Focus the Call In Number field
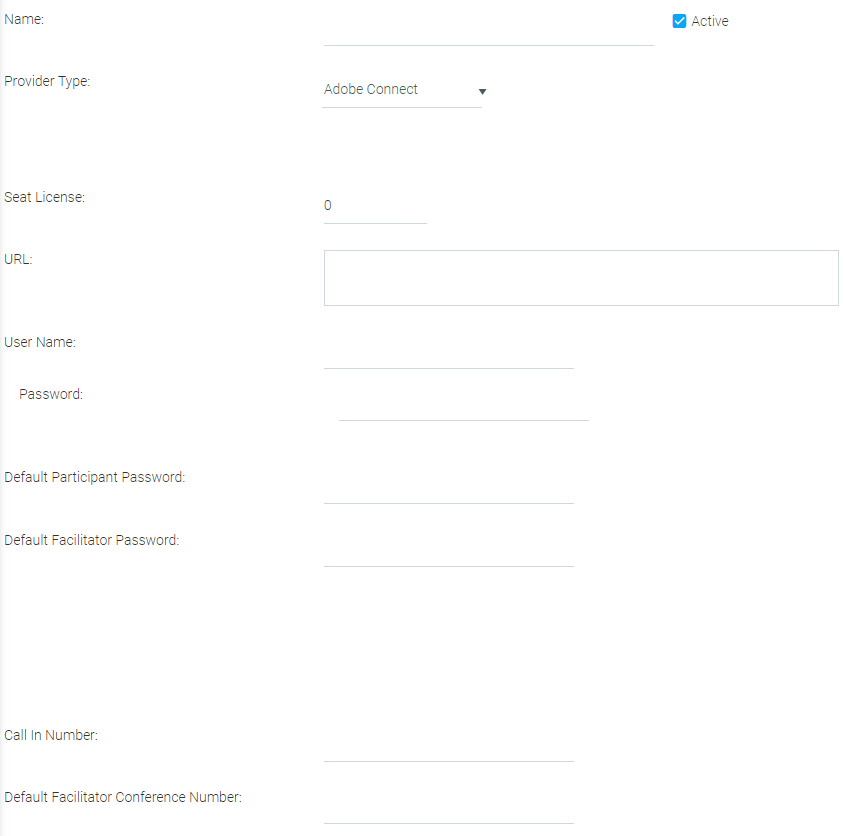Viewport: 846px width, 836px height. [x=448, y=747]
